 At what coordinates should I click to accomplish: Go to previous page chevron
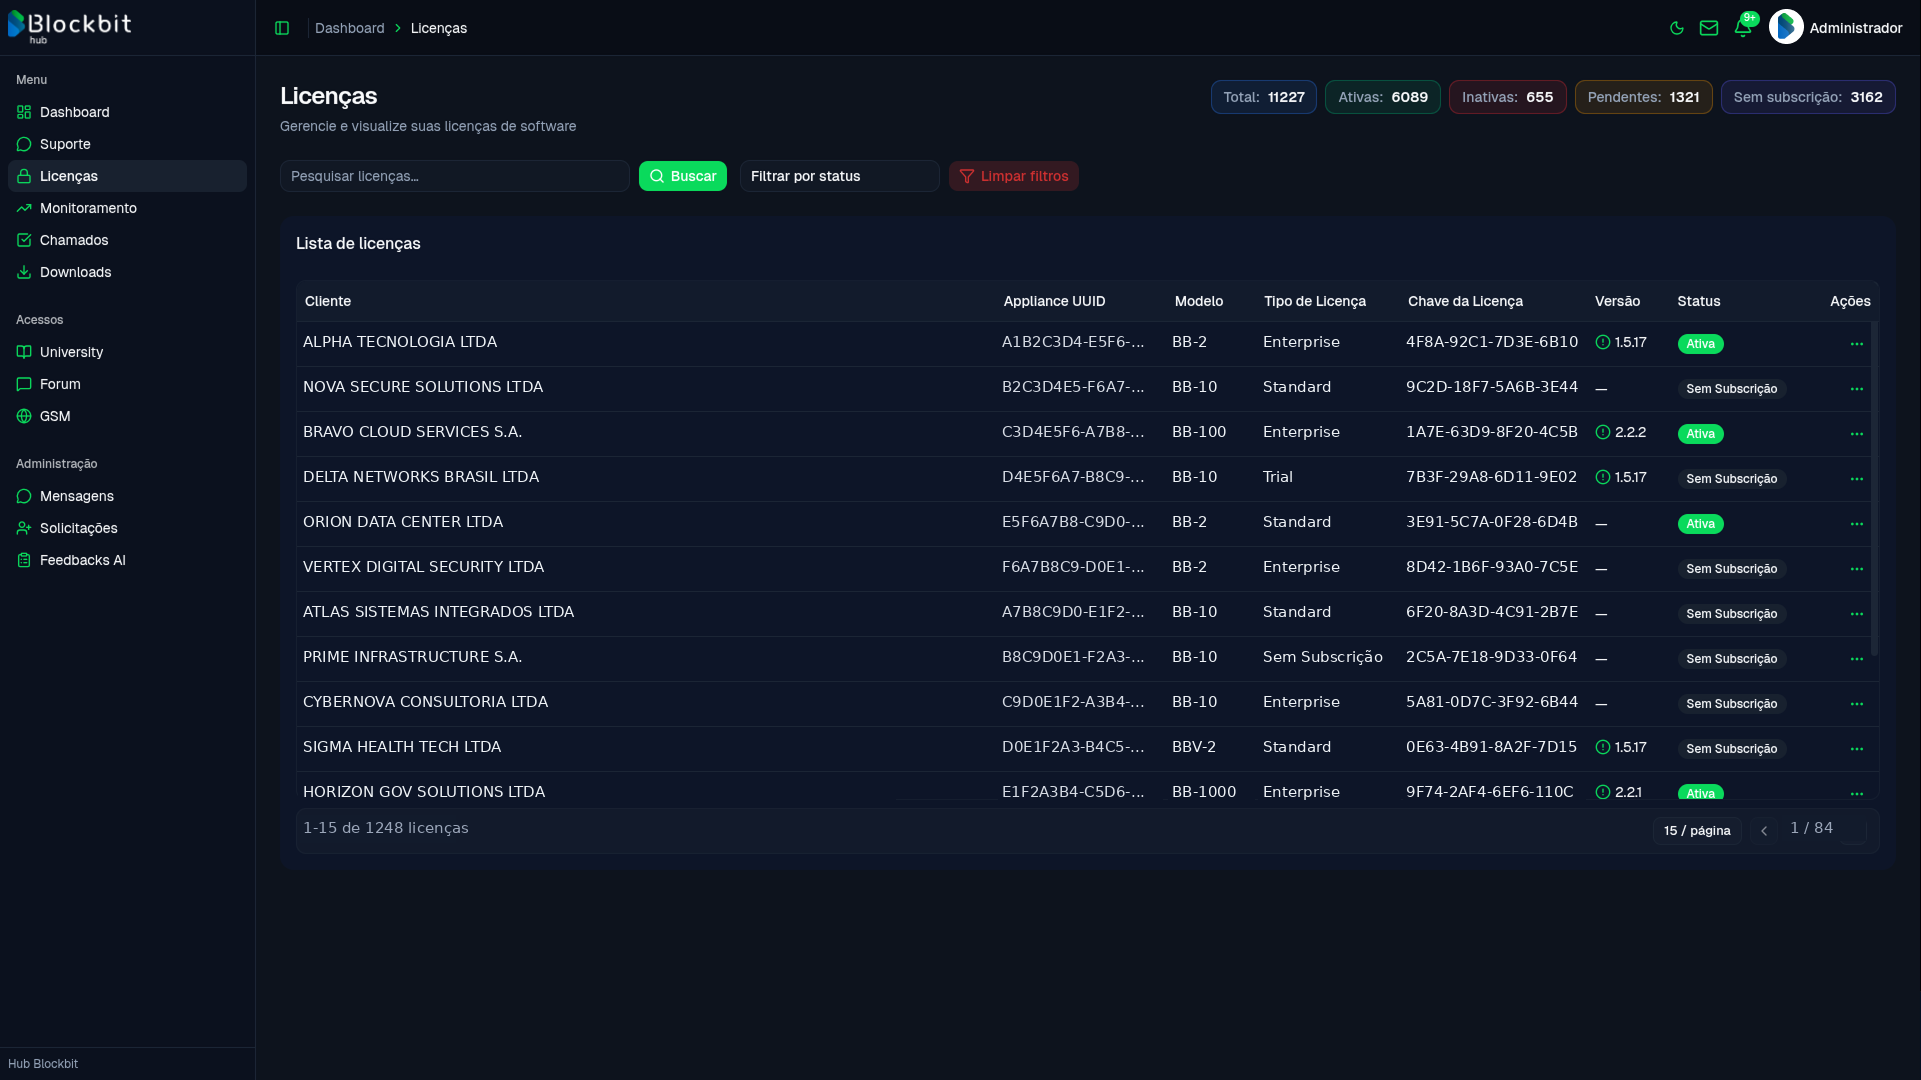tap(1764, 831)
